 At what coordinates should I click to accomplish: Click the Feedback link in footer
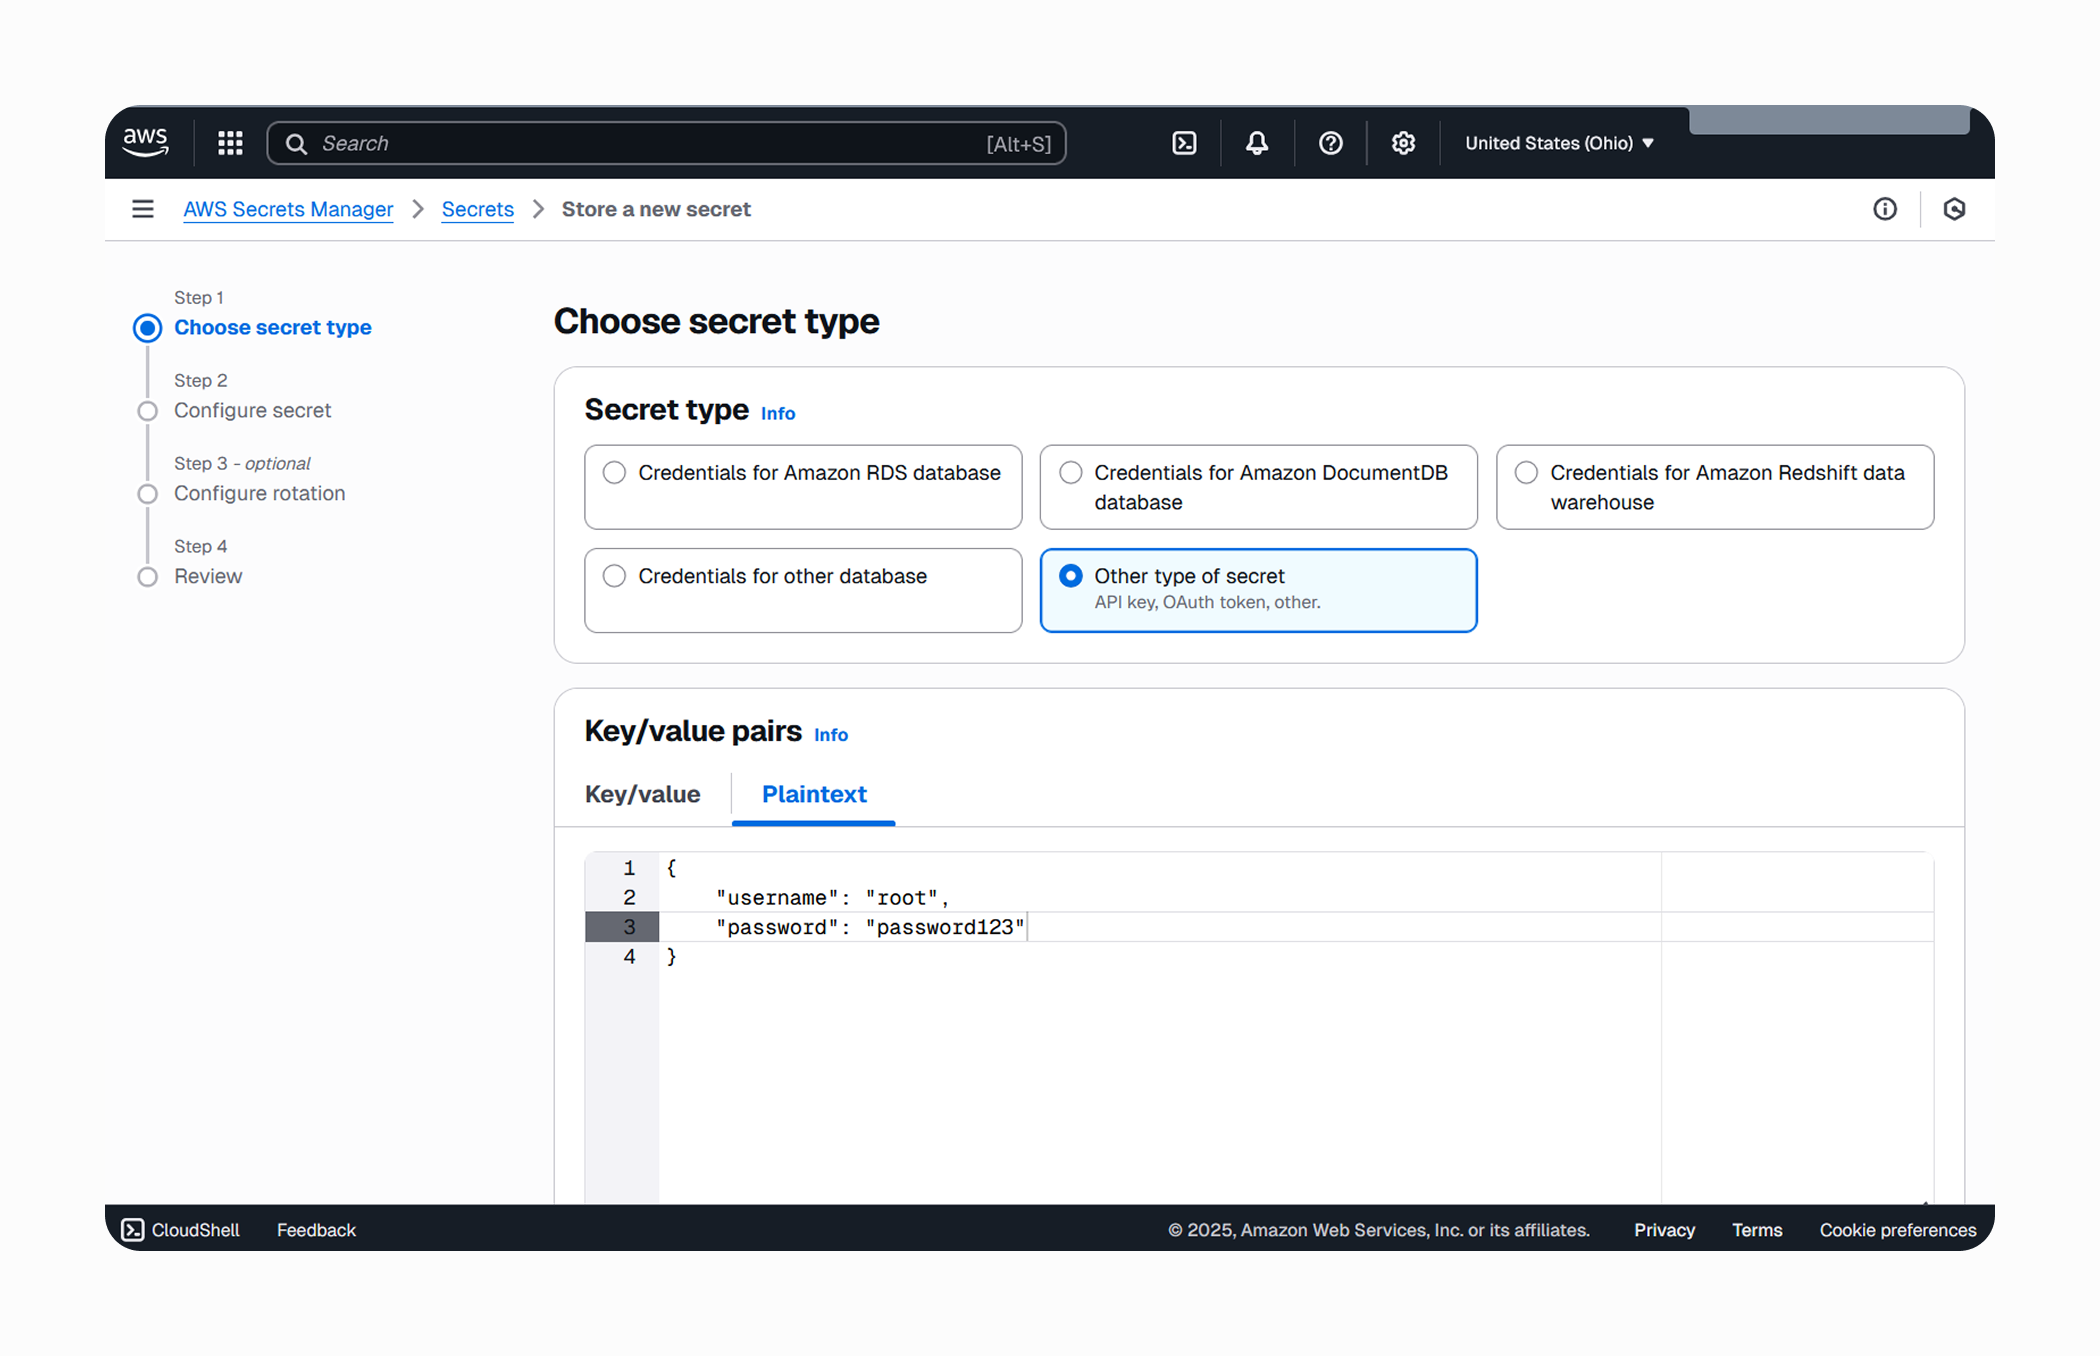coord(316,1230)
